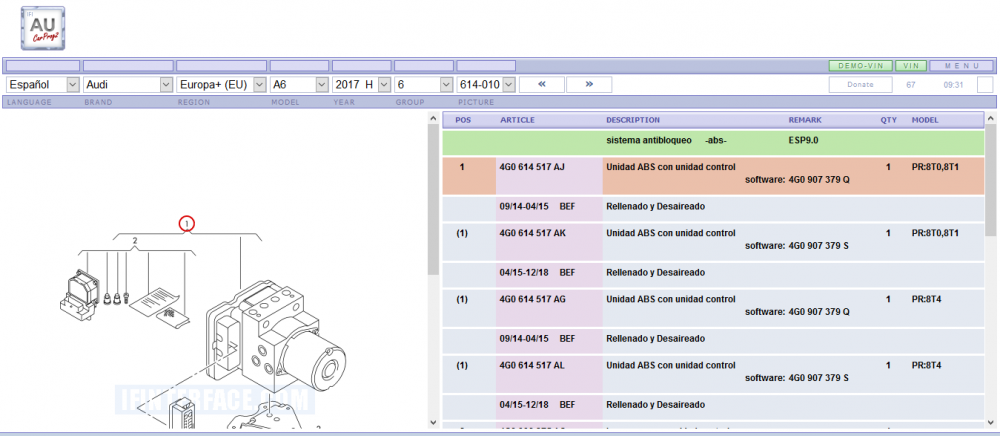
Task: Click the diagram pane vertical scrollbar thumb
Action: click(433, 199)
